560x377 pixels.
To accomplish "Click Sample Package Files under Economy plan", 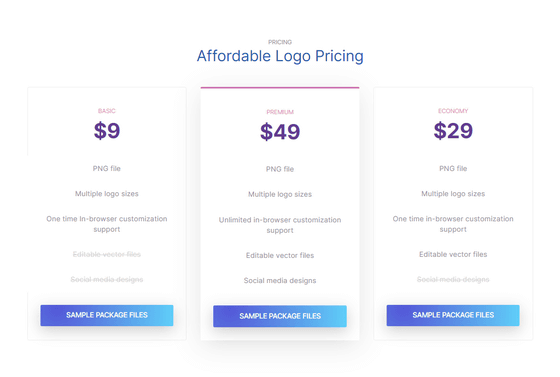I will pyautogui.click(x=453, y=315).
